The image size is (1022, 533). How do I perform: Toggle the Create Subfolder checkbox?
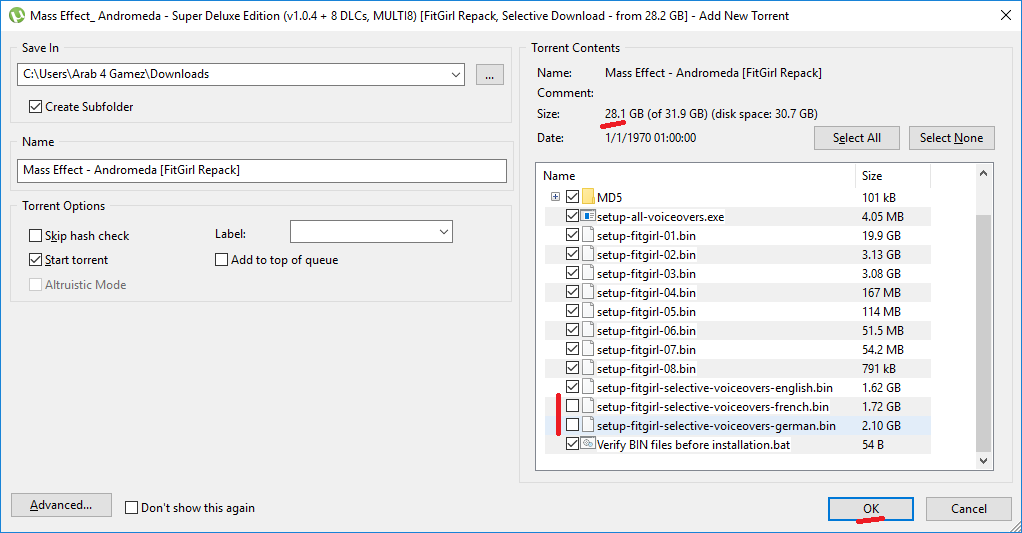coord(36,106)
